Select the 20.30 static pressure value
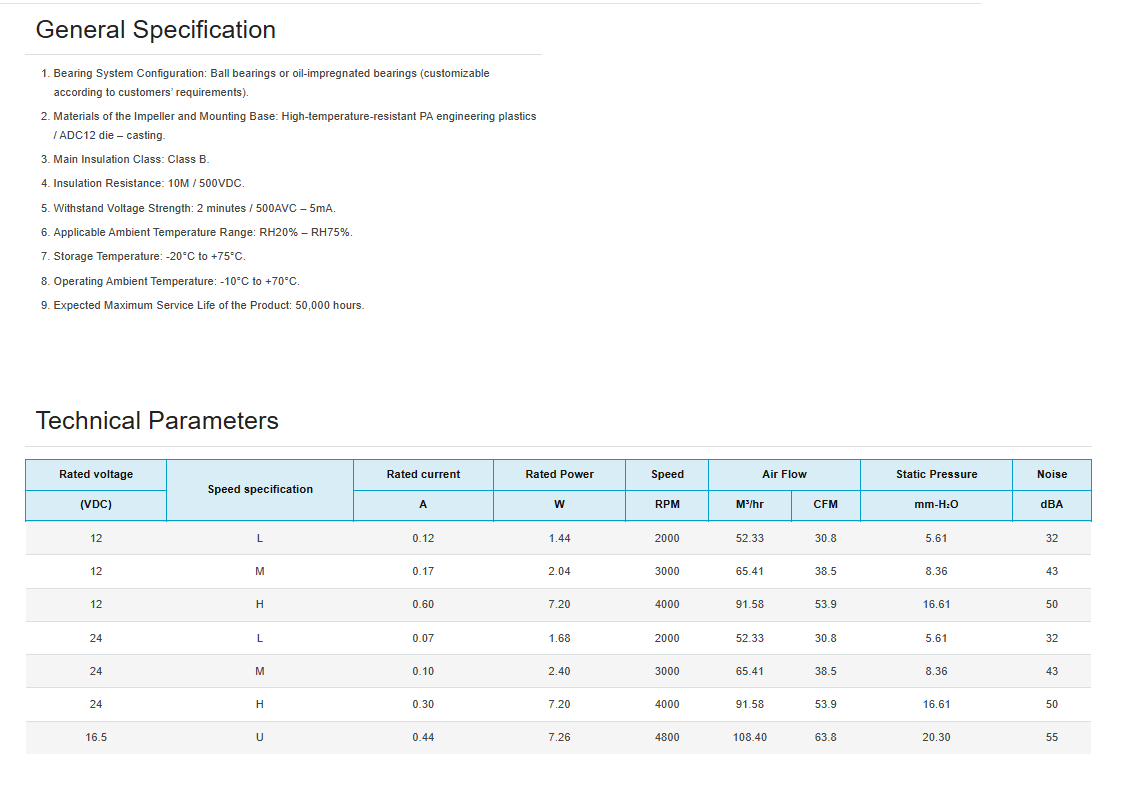 [936, 738]
